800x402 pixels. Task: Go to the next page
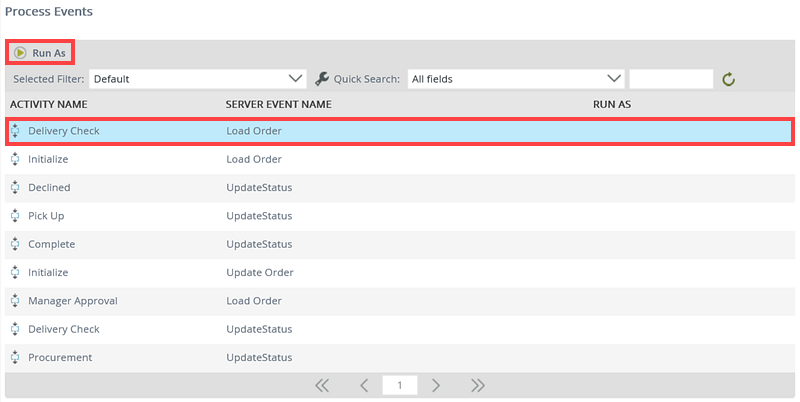coord(436,385)
